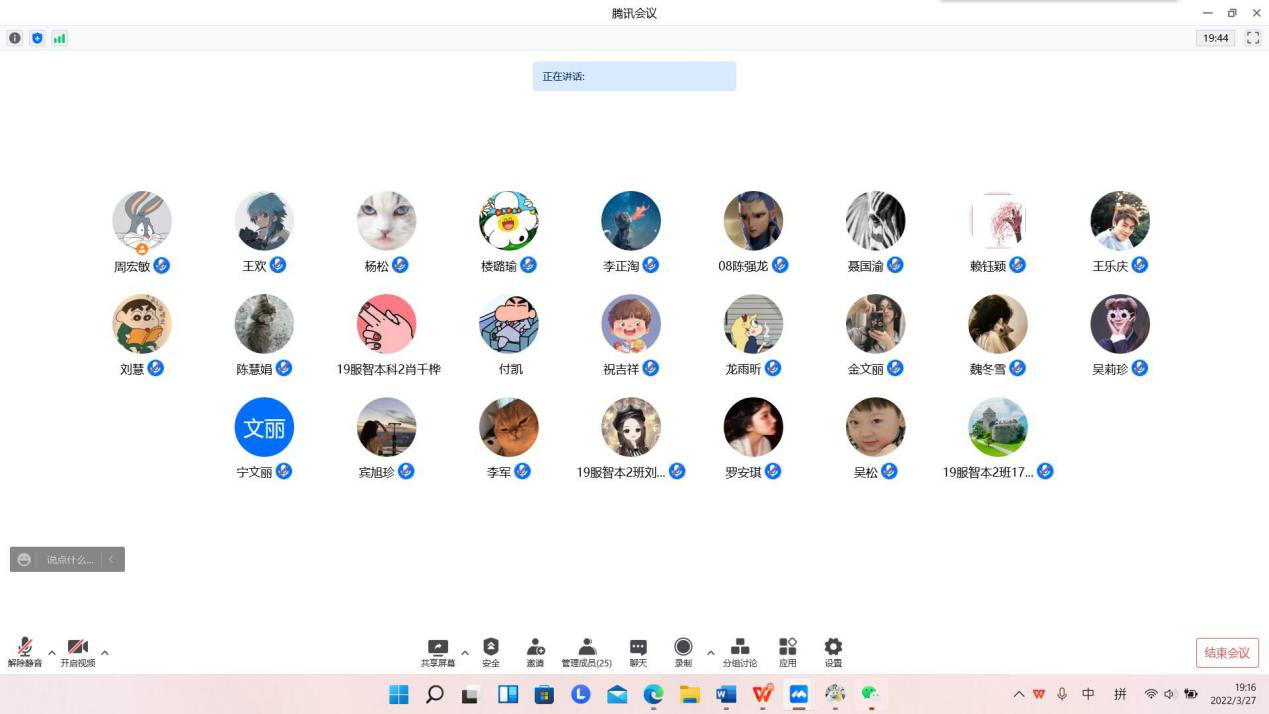
Task: Check the green network signal icon
Action: [x=59, y=38]
